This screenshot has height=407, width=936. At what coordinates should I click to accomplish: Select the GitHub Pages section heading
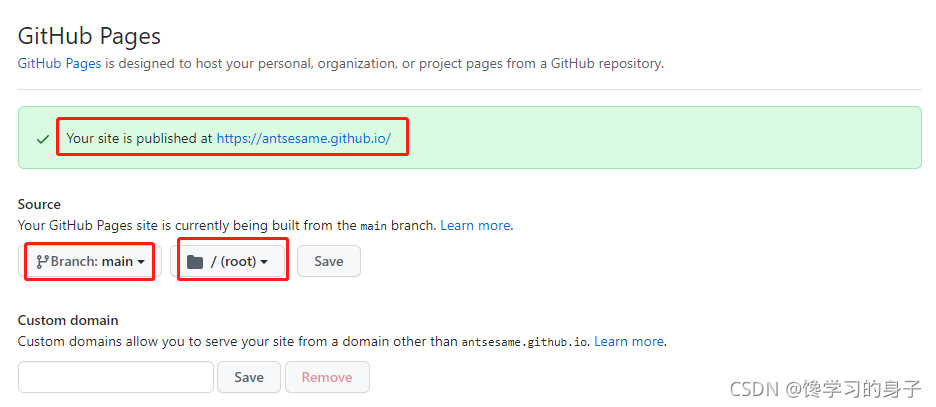pos(90,36)
